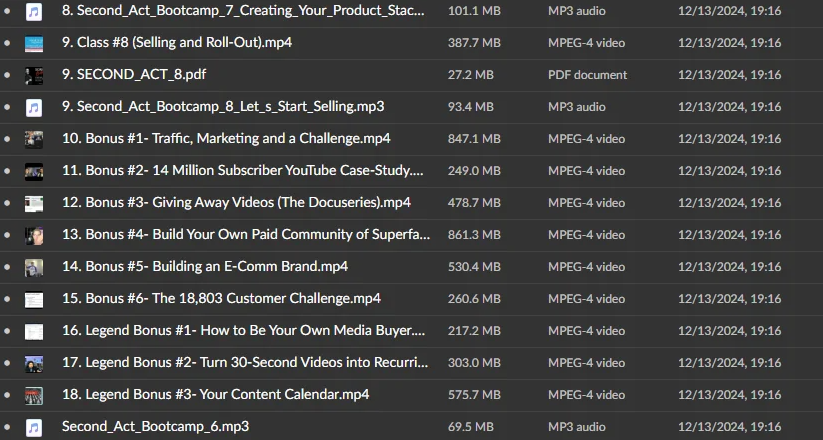Screen dimensions: 823x440
Task: Click the bullet marker beside SECOND_ACT_8.pdf row
Action: (7, 75)
